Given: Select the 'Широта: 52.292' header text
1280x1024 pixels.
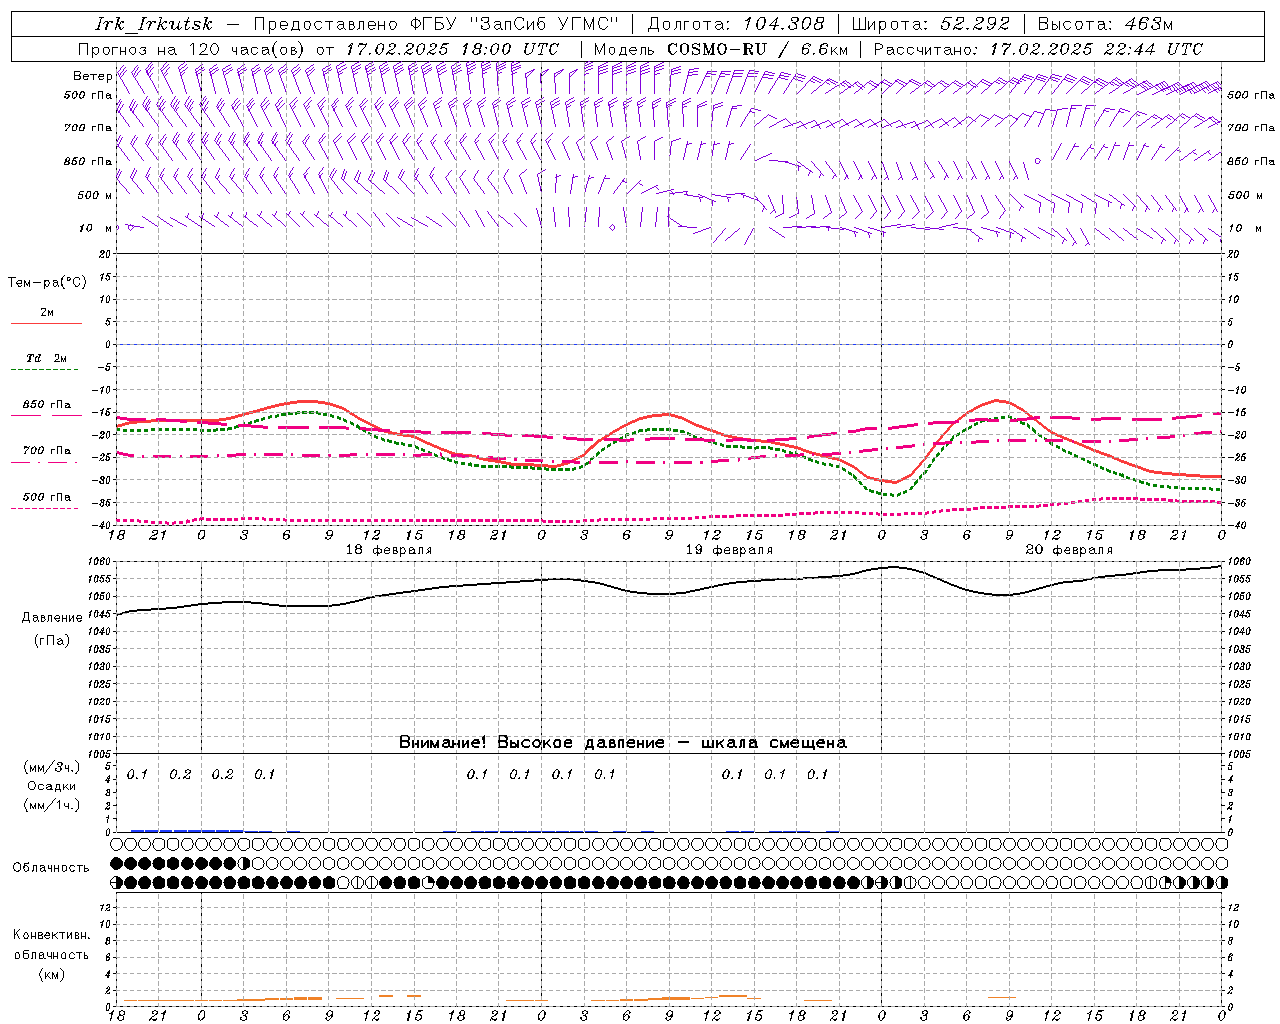Looking at the screenshot, I should pyautogui.click(x=931, y=24).
